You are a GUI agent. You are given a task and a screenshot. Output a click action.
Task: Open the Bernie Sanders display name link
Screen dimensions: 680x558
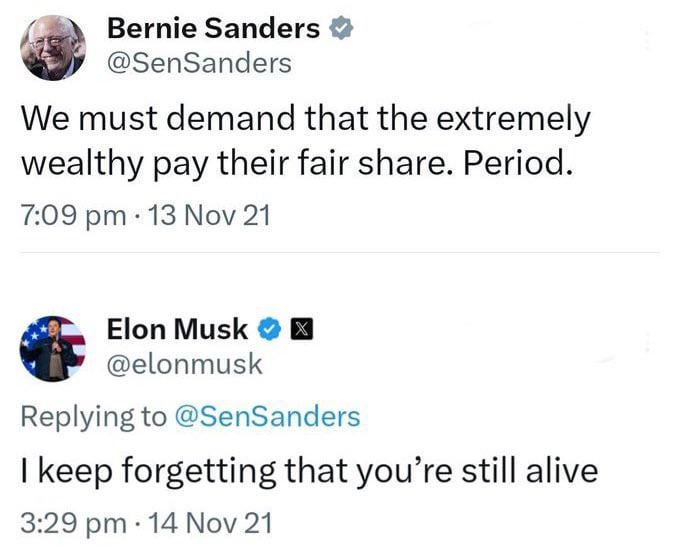[x=212, y=29]
